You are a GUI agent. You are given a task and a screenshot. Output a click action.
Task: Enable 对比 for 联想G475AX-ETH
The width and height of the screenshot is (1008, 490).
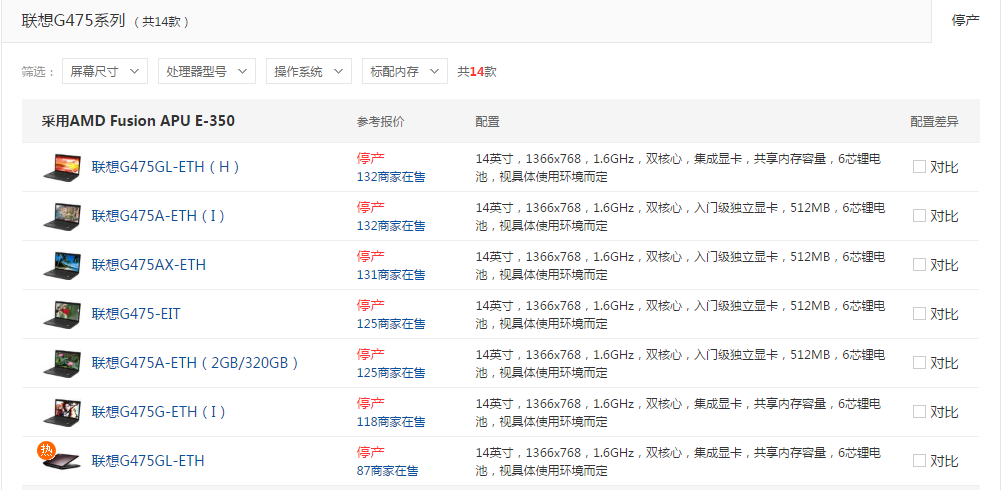(919, 265)
